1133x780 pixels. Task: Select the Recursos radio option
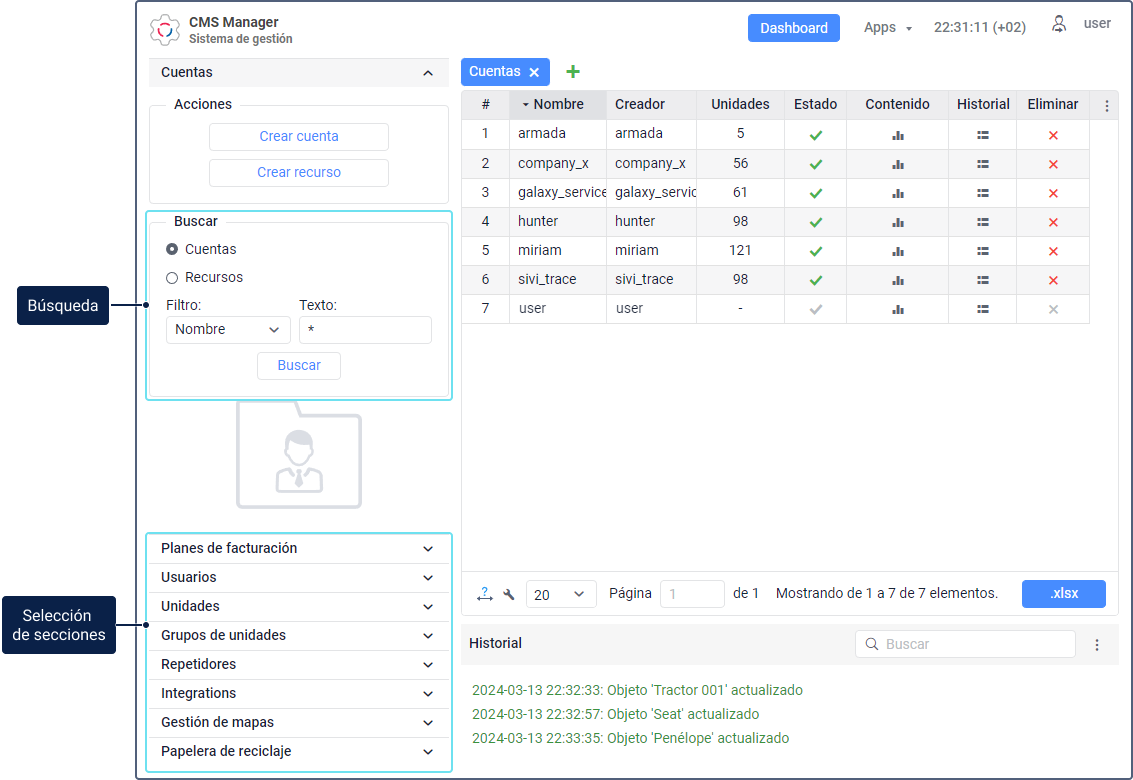[x=172, y=278]
